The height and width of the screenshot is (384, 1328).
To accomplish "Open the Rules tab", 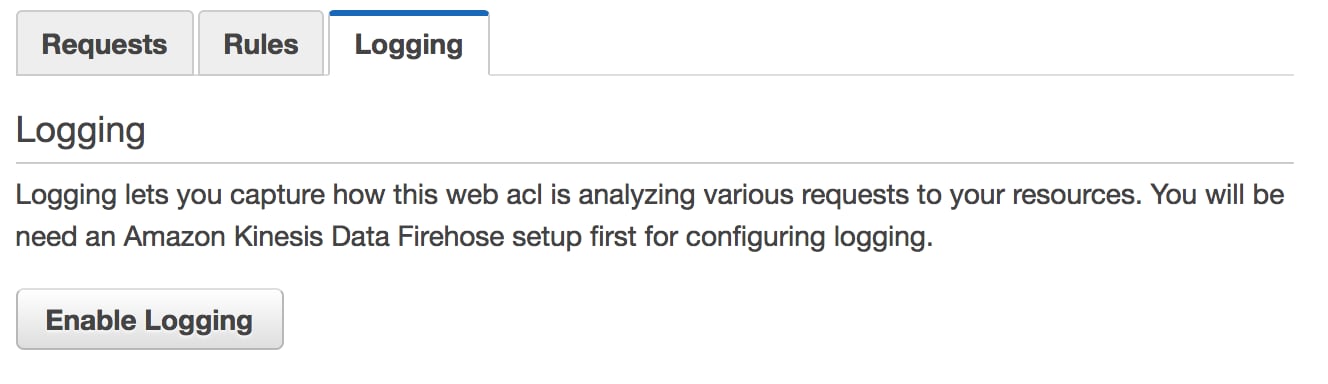I will (260, 44).
